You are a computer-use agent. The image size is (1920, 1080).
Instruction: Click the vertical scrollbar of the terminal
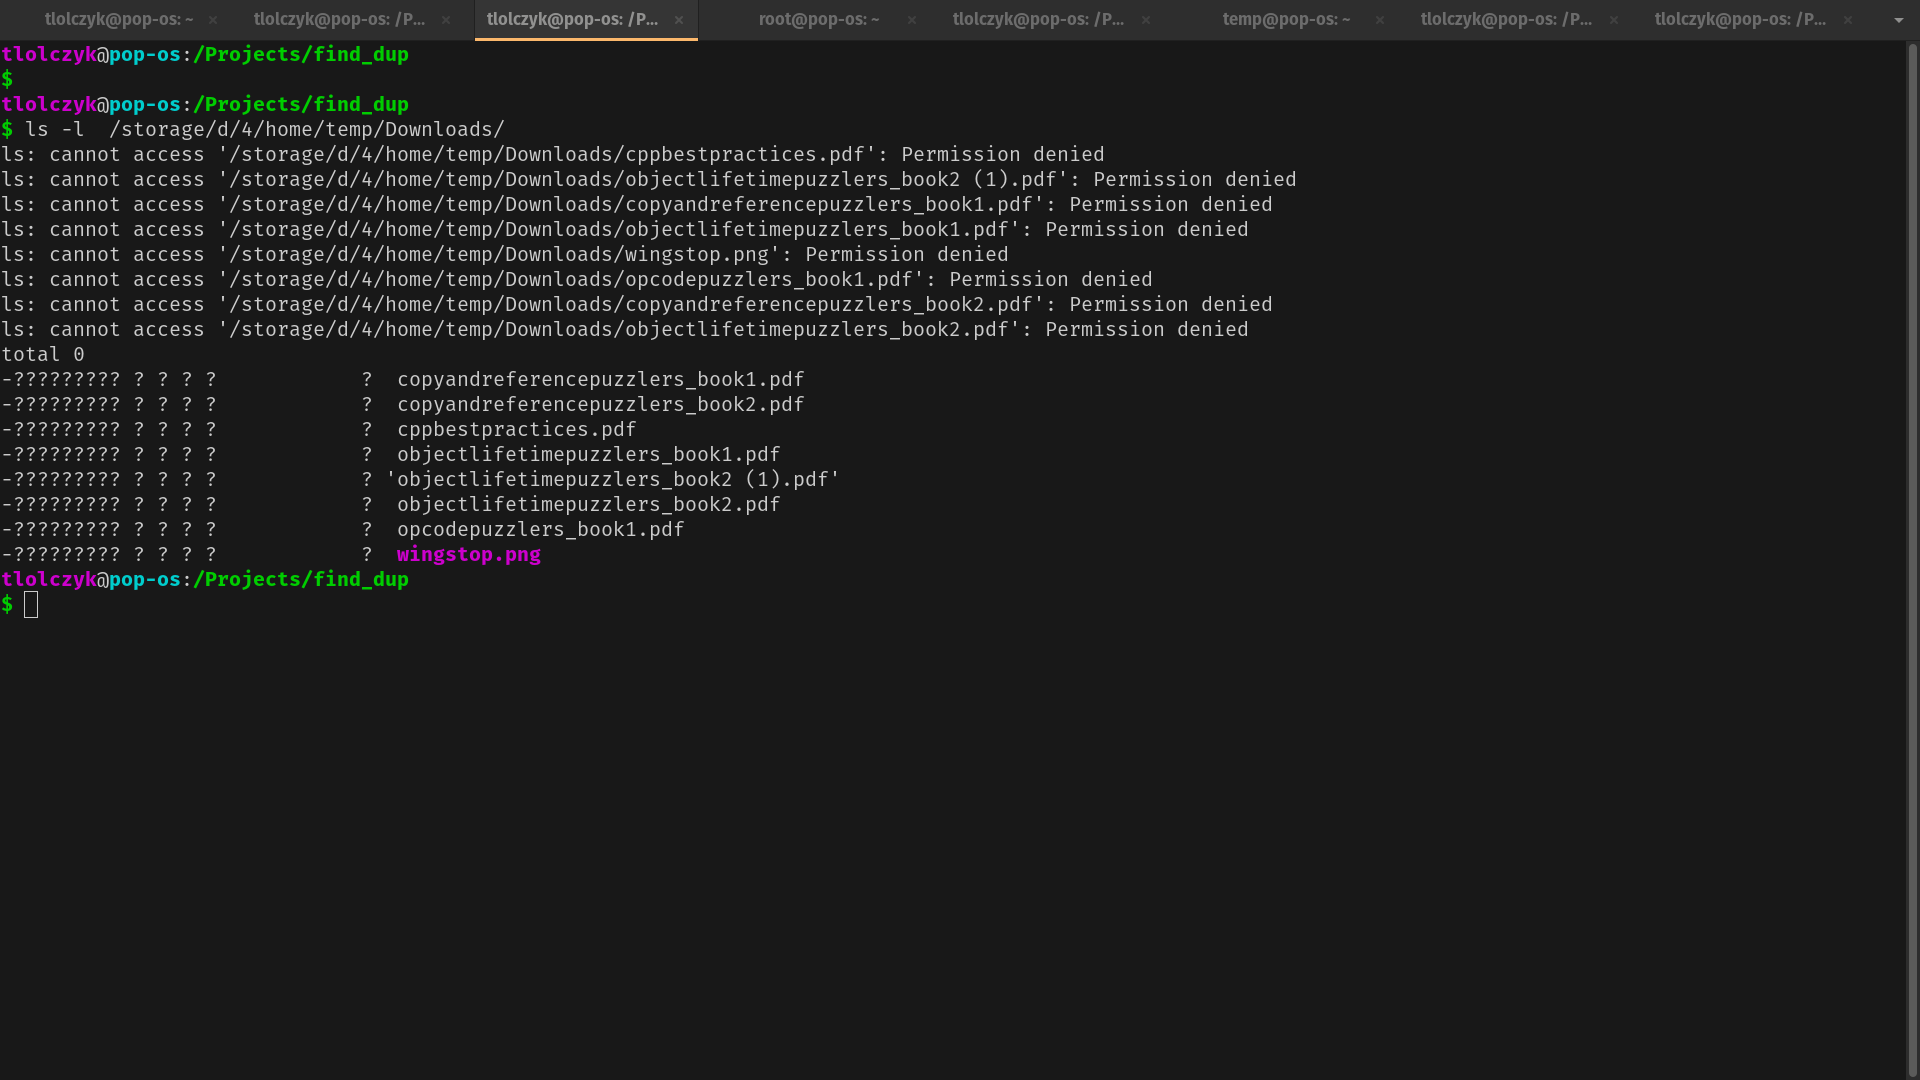tap(1913, 560)
